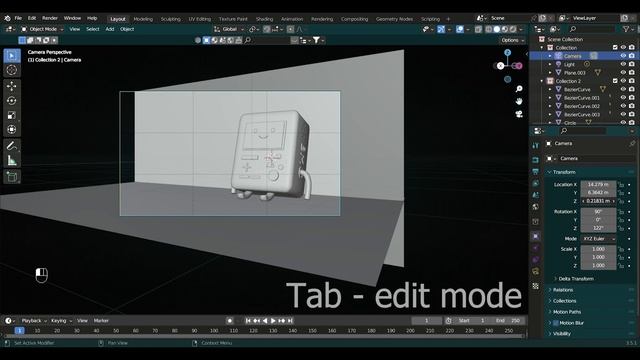Open the XYZ Euler rotation mode dropdown

click(598, 239)
